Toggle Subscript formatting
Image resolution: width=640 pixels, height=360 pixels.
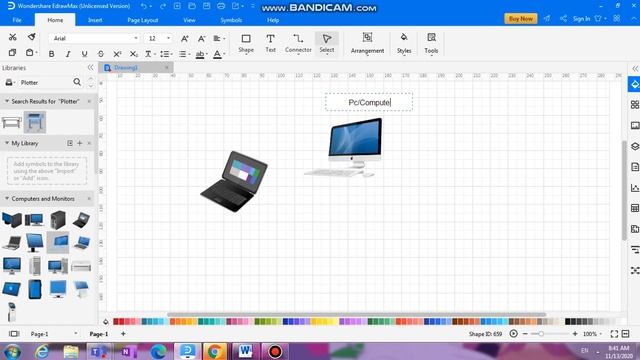[x=133, y=54]
